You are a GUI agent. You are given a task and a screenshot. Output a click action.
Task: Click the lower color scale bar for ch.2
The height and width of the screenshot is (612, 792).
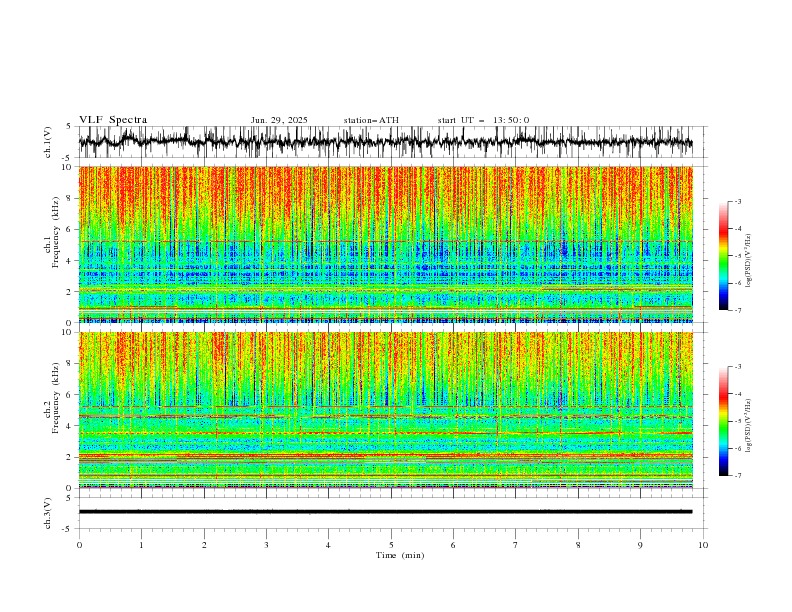coord(724,421)
